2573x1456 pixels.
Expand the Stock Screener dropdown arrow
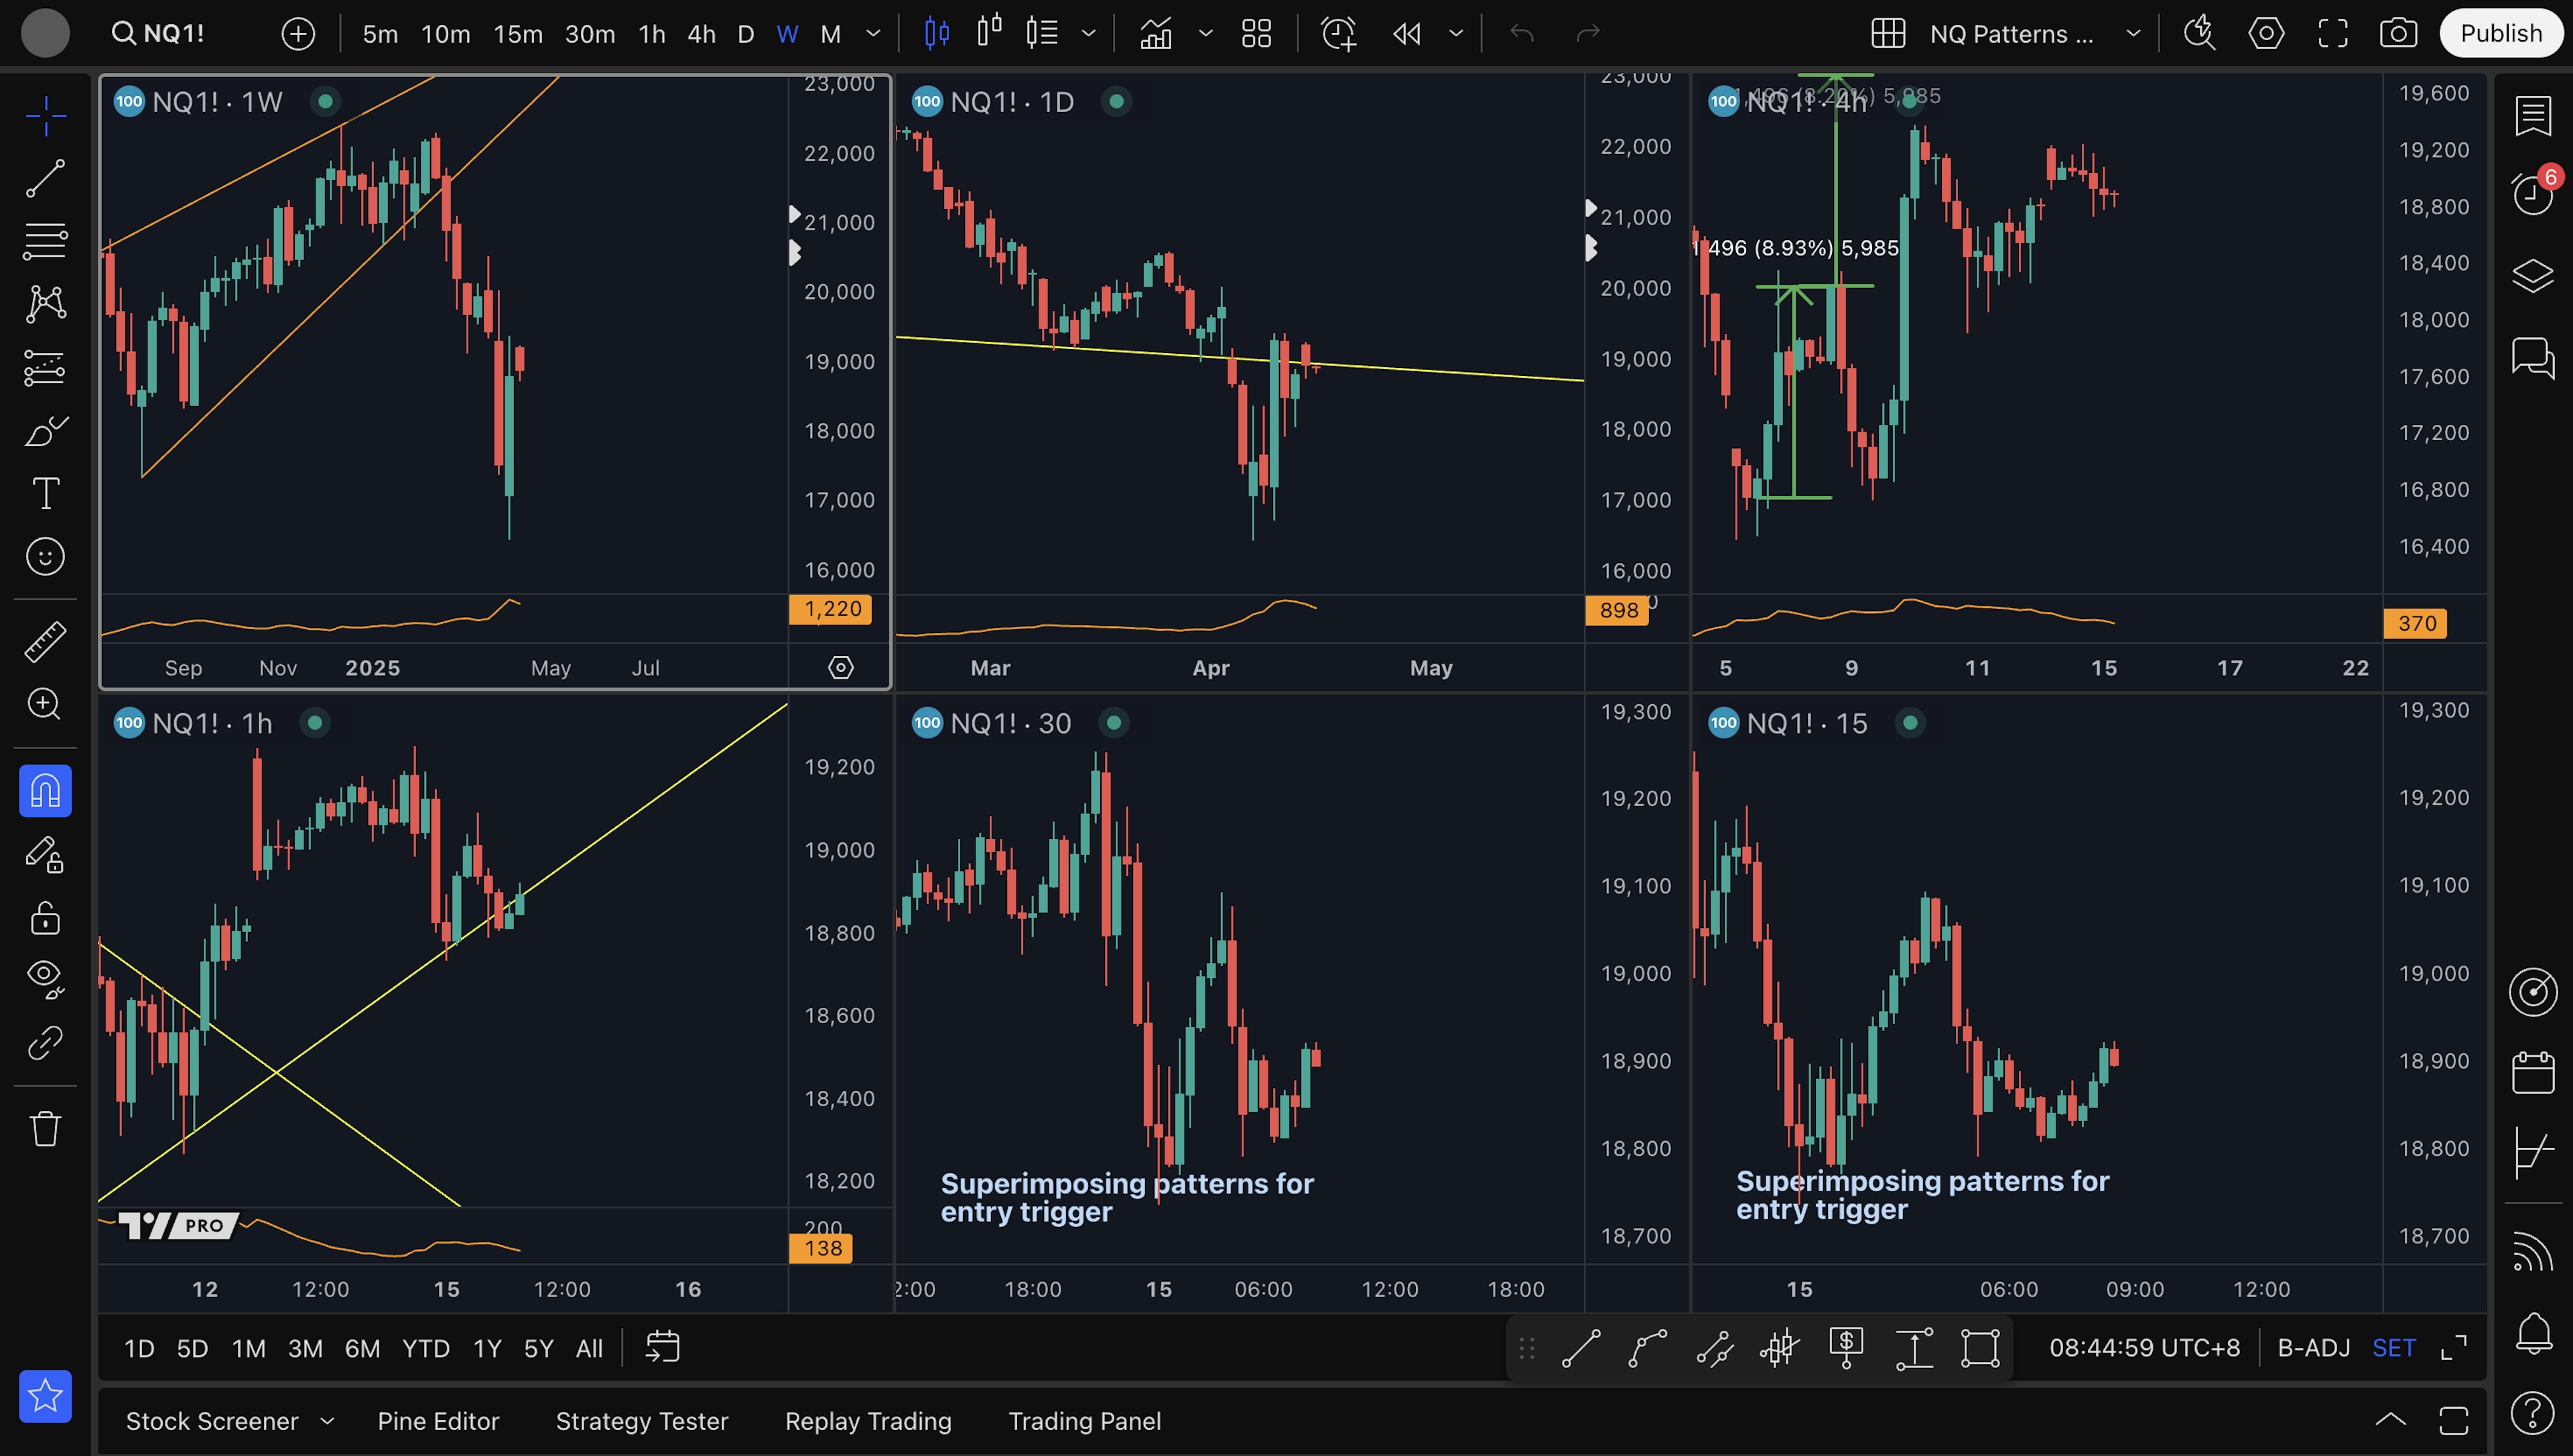(327, 1421)
